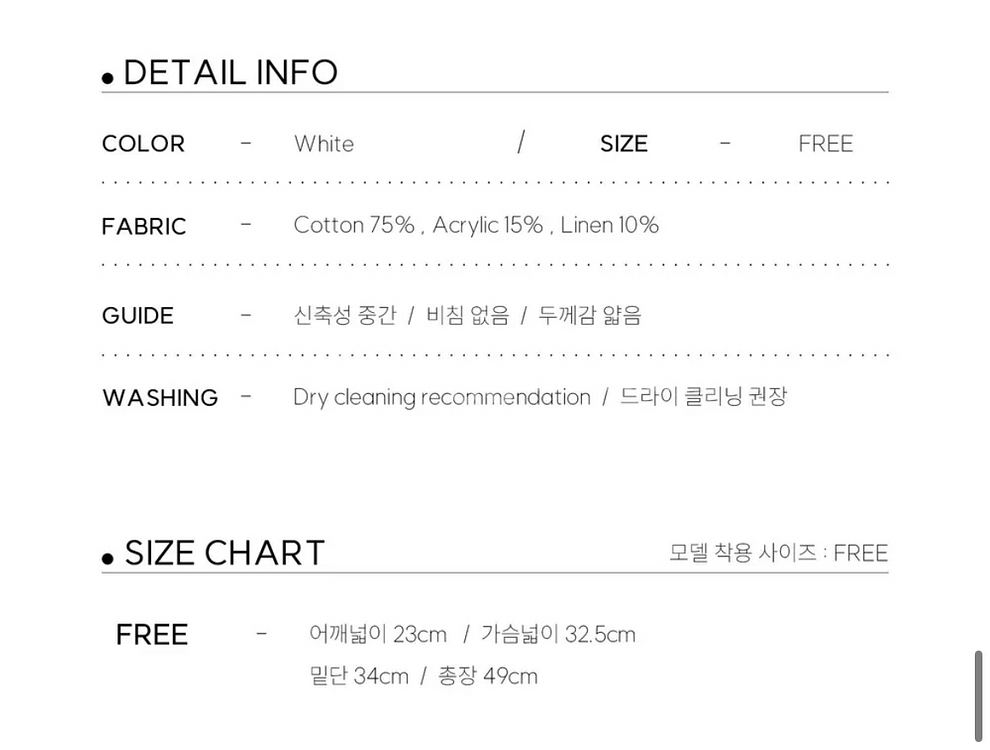990x750 pixels.
Task: Click the 두께감 얇음 guide text
Action: 590,315
